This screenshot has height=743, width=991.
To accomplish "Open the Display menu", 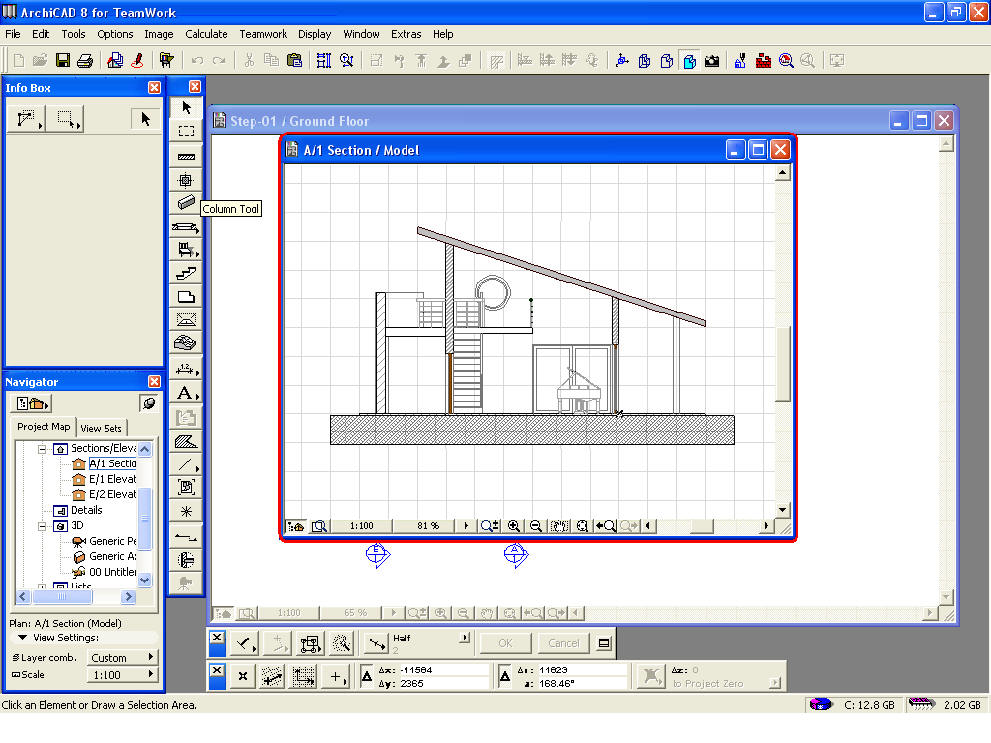I will pos(315,34).
